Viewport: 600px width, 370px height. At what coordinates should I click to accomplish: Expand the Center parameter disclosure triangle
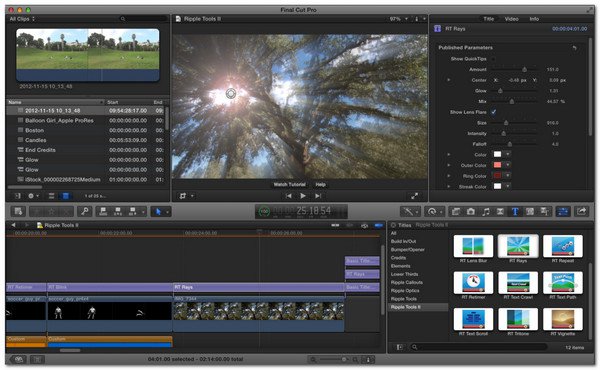449,80
